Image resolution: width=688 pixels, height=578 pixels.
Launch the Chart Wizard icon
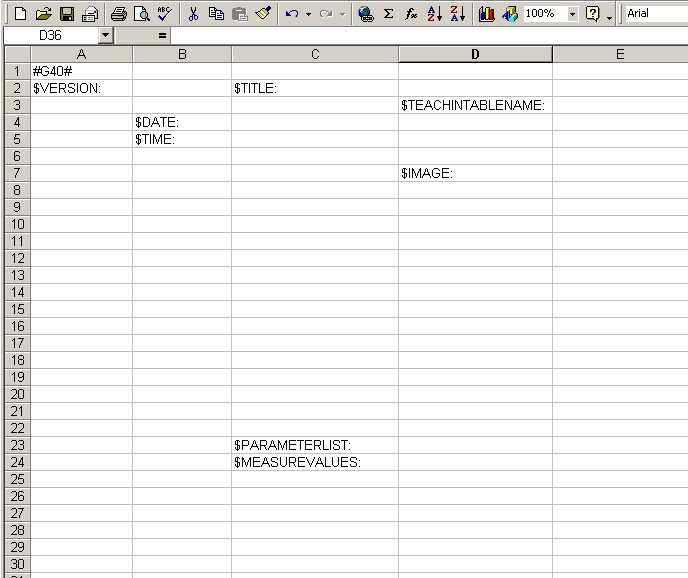pos(487,14)
